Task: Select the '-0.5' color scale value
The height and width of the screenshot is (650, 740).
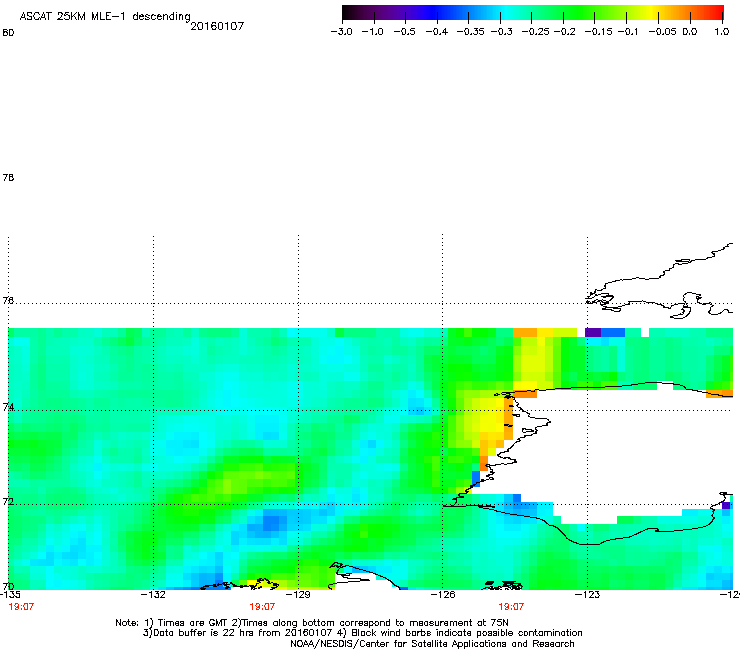Action: [404, 32]
